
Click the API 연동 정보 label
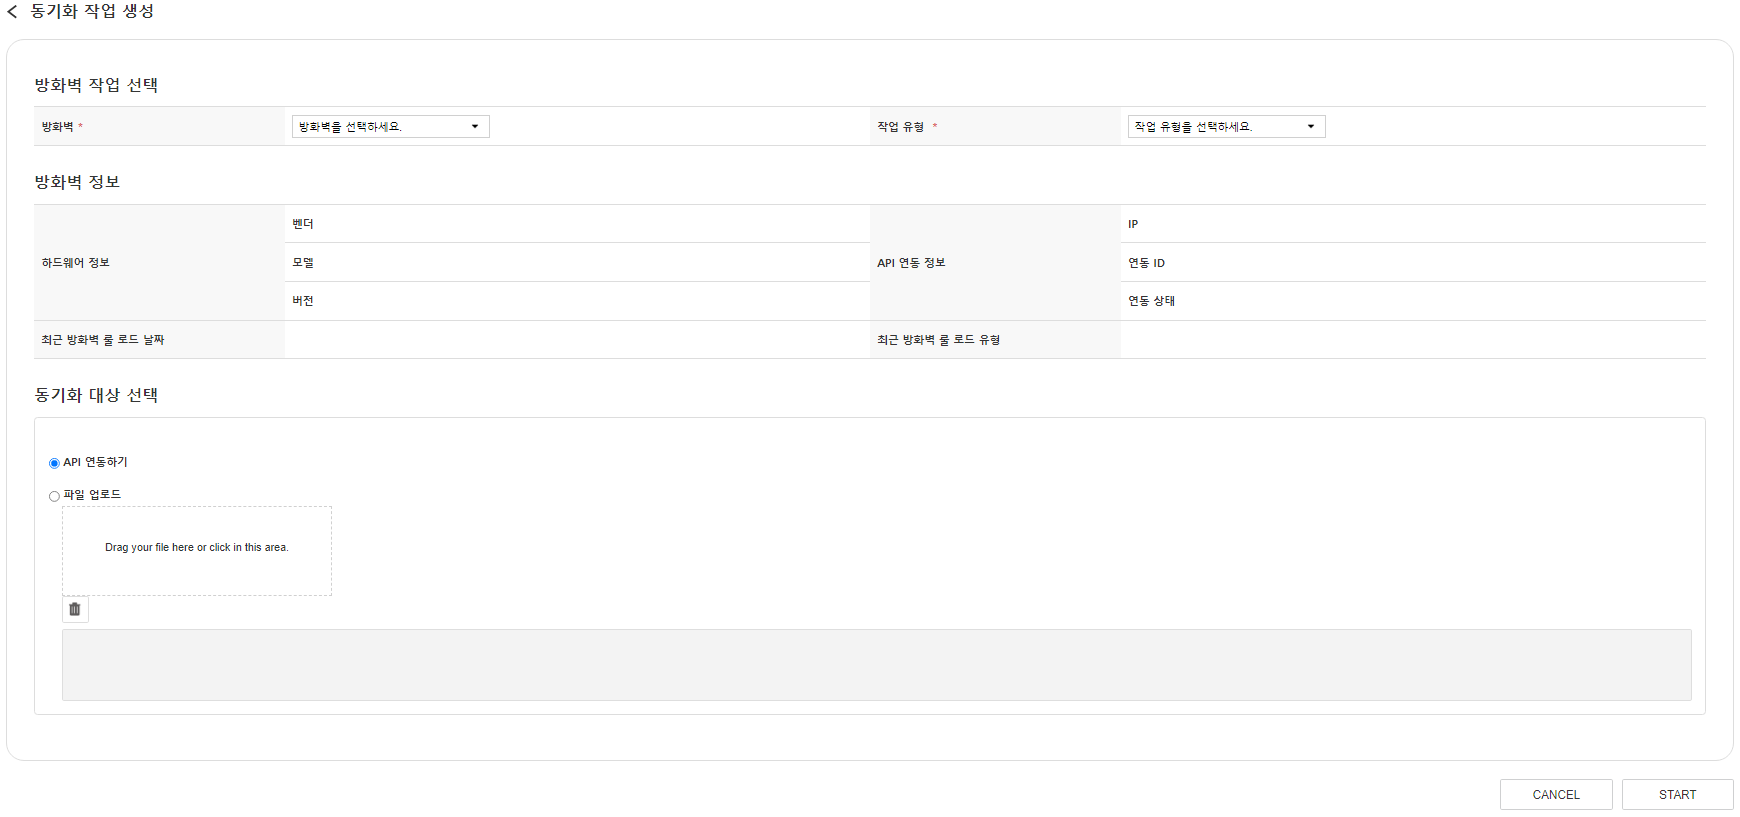pos(911,263)
